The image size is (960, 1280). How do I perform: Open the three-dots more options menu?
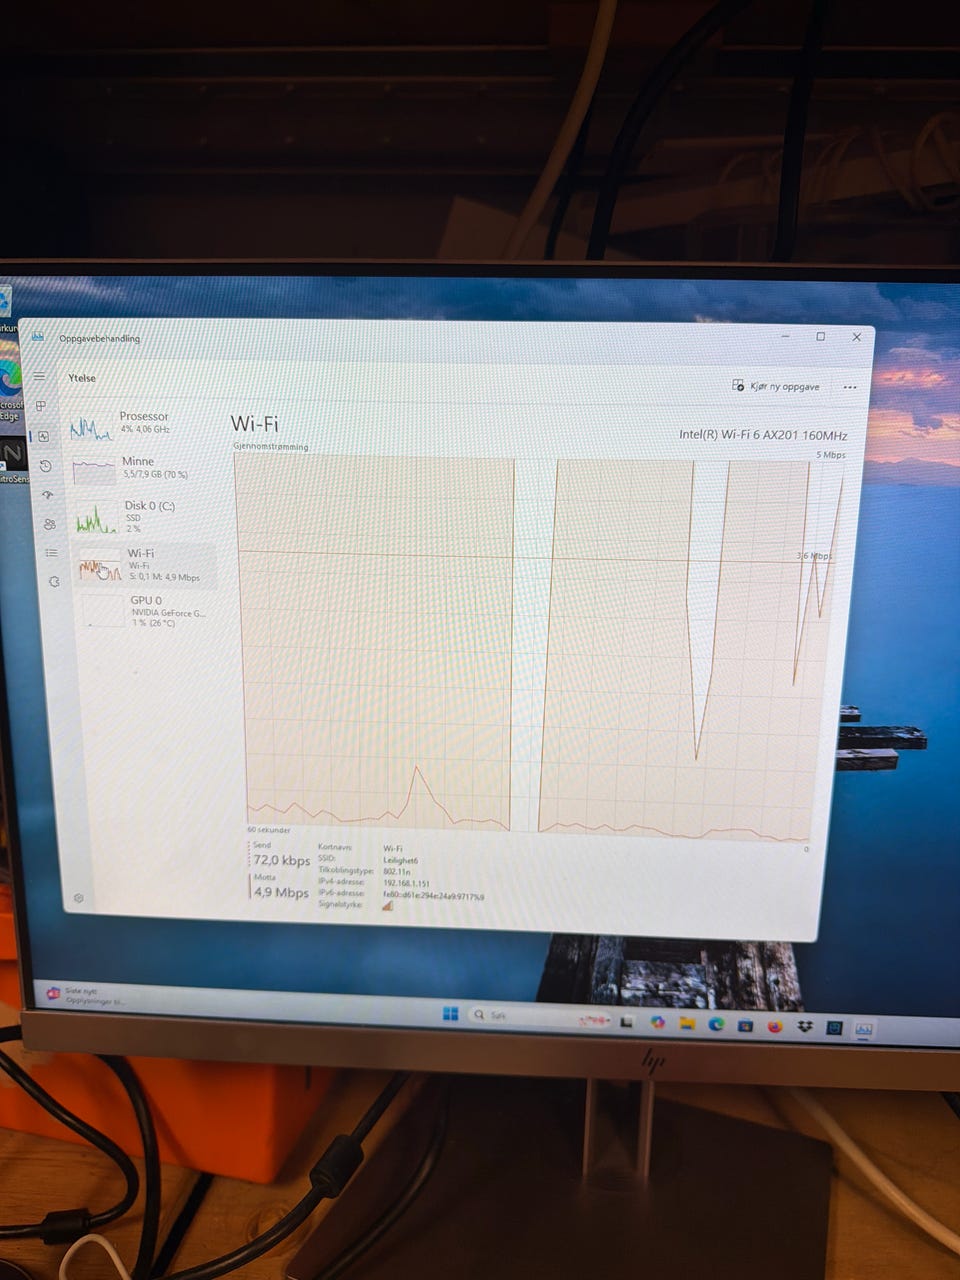(x=850, y=387)
